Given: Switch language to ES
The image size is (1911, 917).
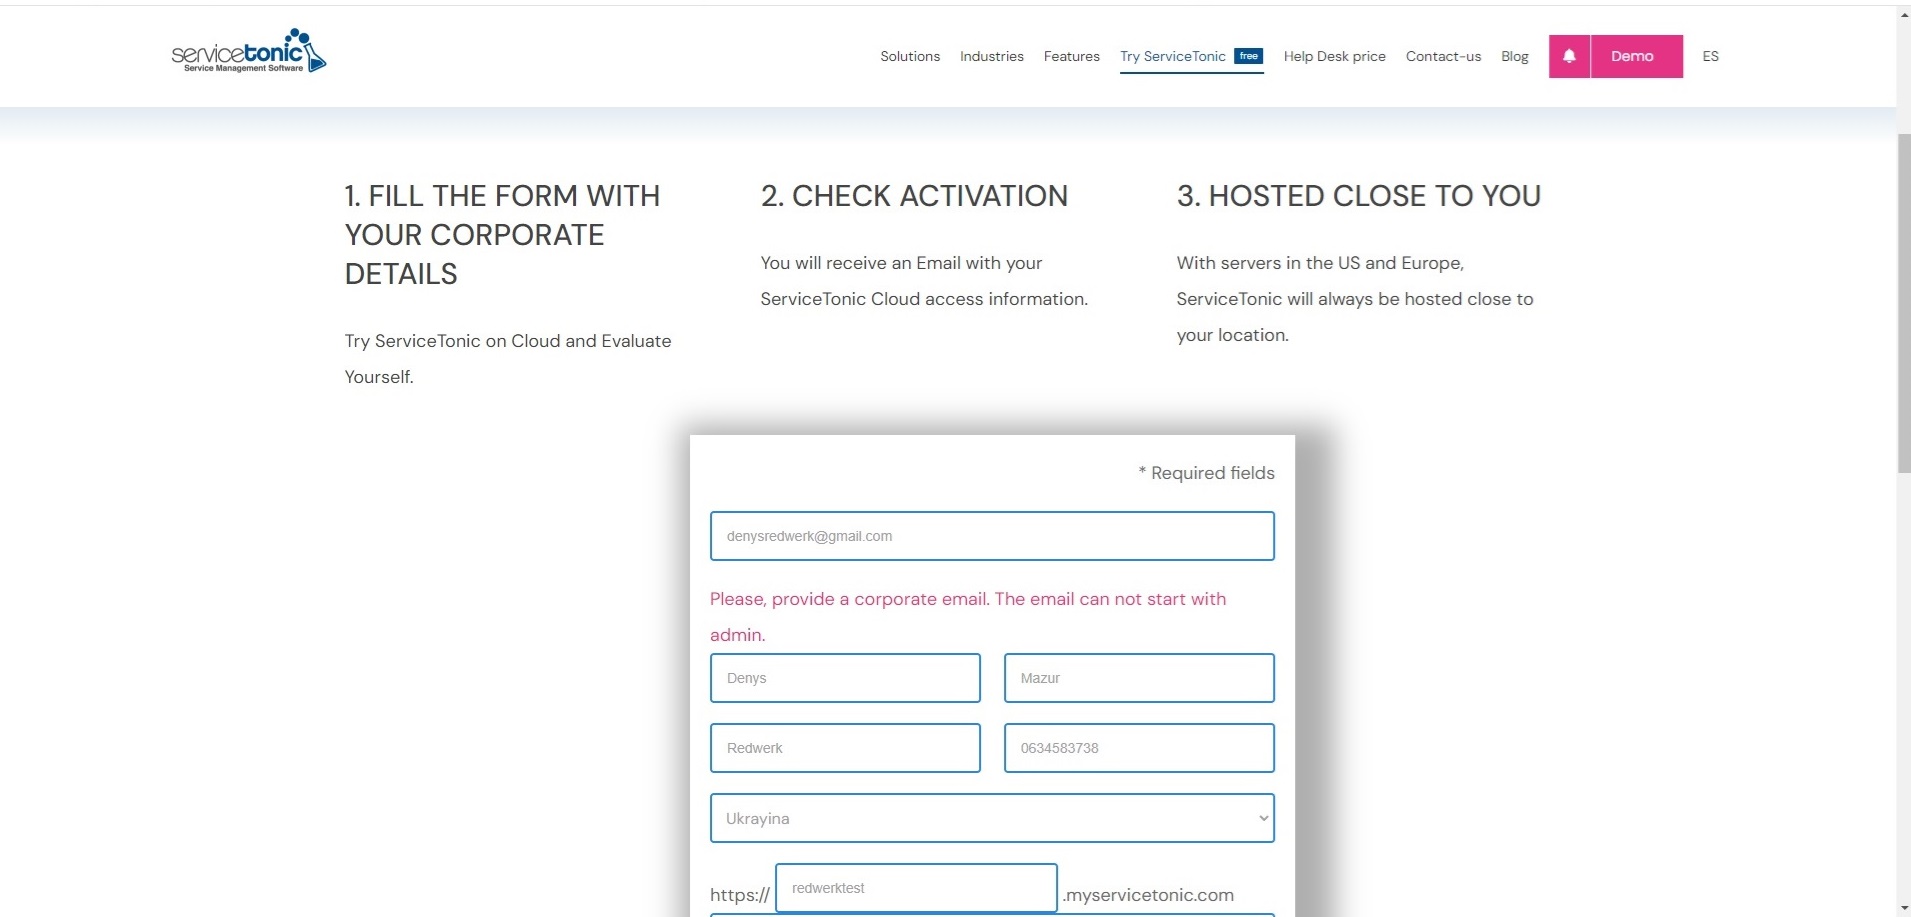Looking at the screenshot, I should pyautogui.click(x=1711, y=56).
